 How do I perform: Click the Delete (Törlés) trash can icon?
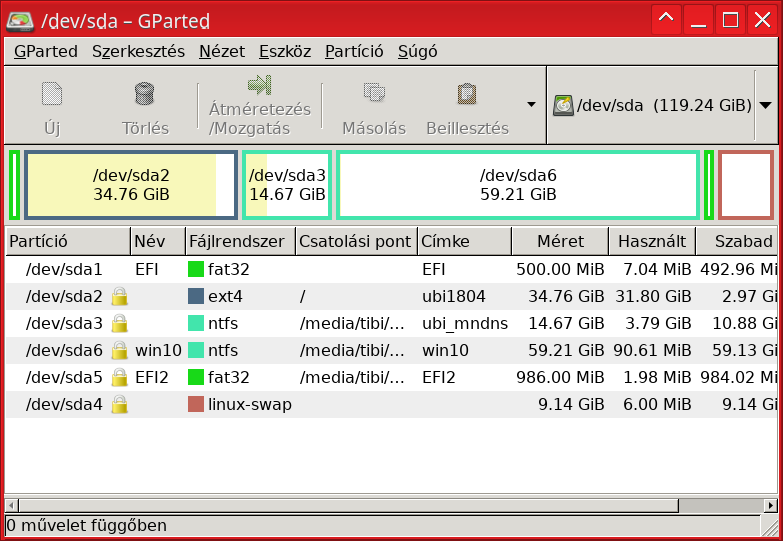[x=145, y=94]
